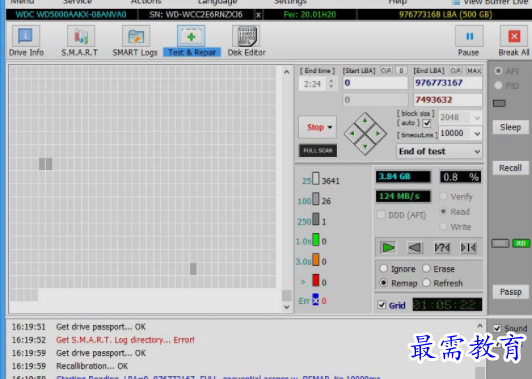Click the Recall button
Image resolution: width=532 pixels, height=379 pixels.
point(510,168)
